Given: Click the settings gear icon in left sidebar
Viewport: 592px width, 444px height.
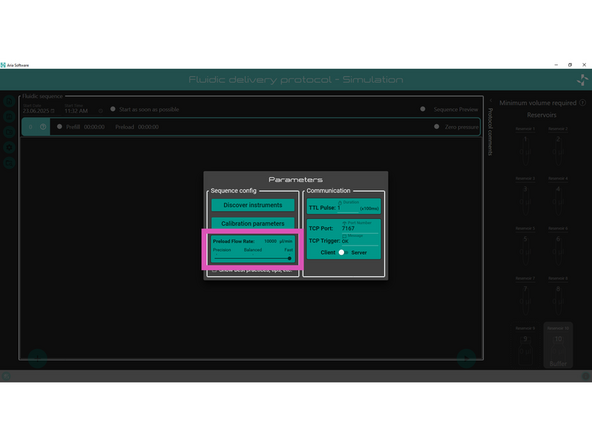Looking at the screenshot, I should click(9, 147).
